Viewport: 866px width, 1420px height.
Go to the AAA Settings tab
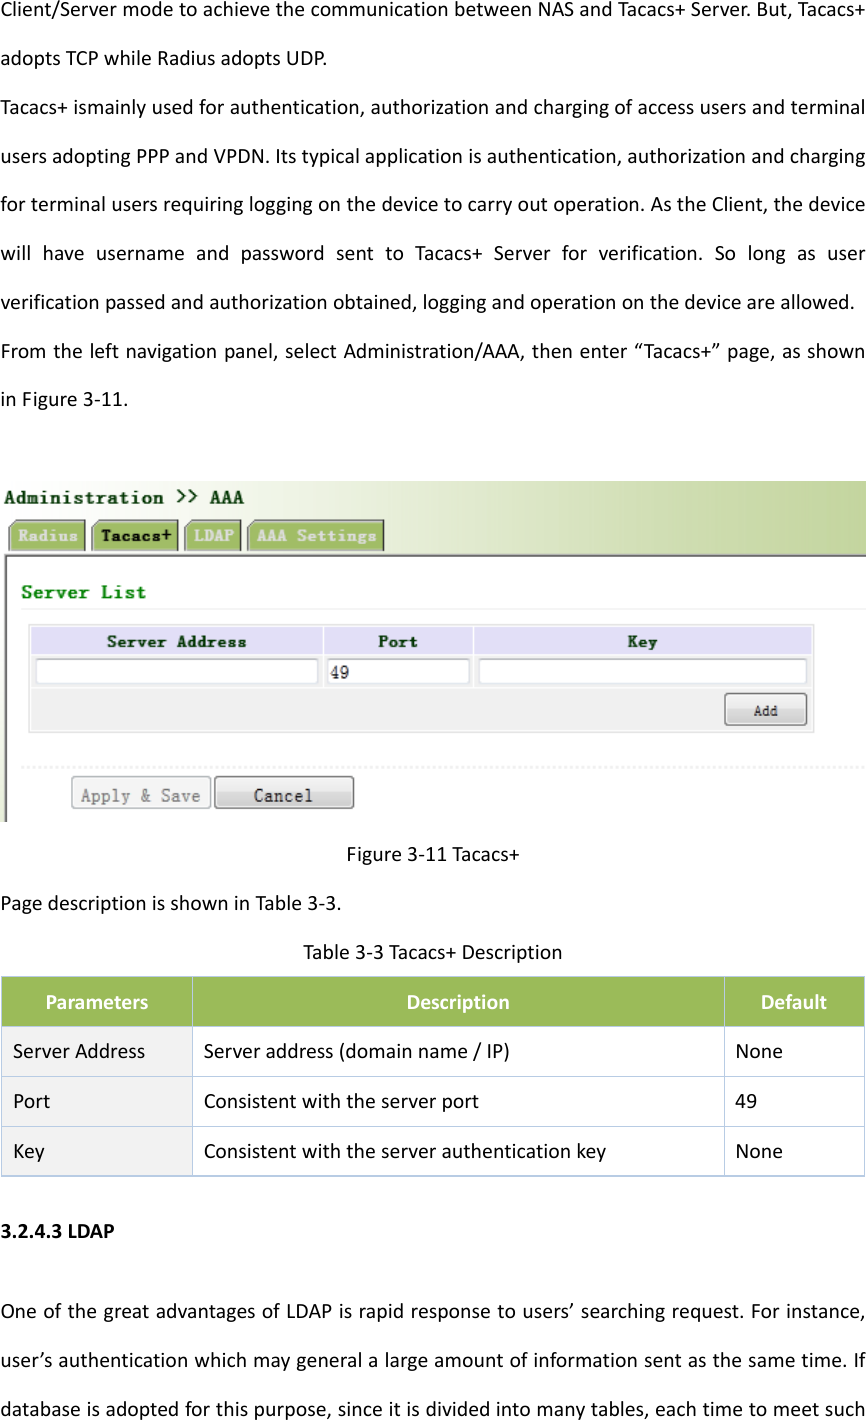click(316, 536)
